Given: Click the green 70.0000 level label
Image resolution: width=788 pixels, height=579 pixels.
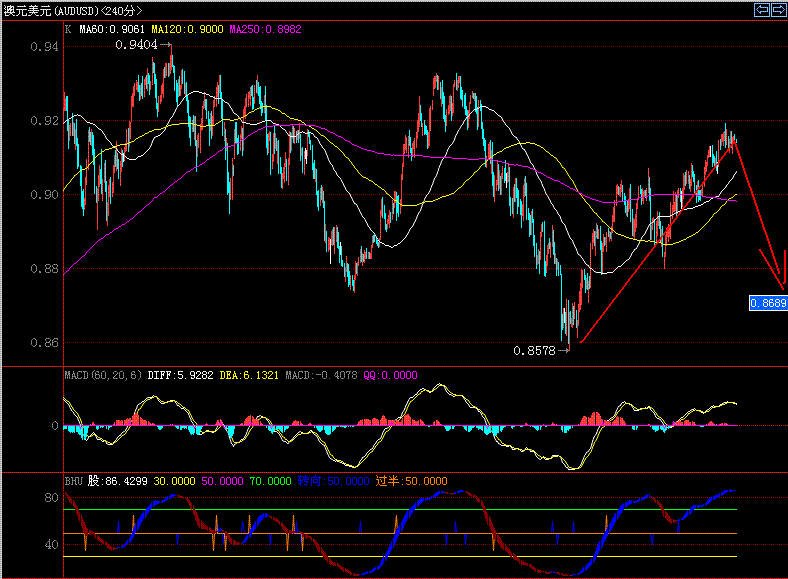Looking at the screenshot, I should (270, 481).
